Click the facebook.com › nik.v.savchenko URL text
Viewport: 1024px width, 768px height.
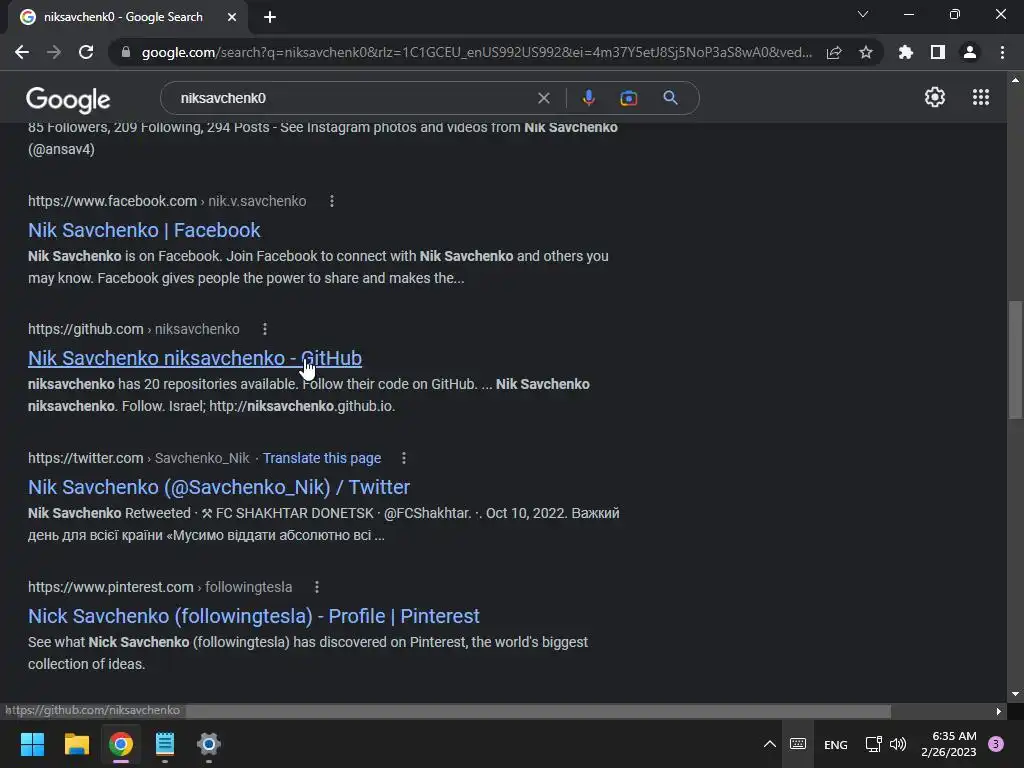167,201
